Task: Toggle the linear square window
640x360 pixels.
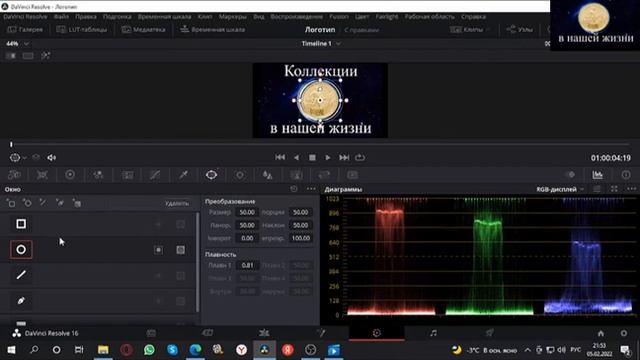Action: (x=21, y=224)
